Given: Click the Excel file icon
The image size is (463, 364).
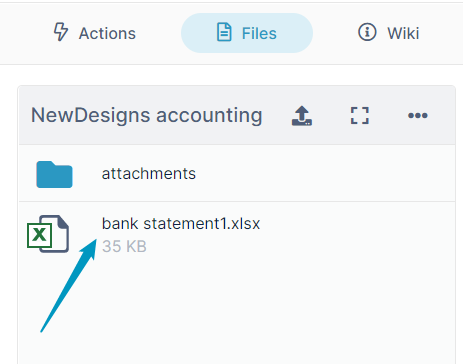Looking at the screenshot, I should point(48,234).
